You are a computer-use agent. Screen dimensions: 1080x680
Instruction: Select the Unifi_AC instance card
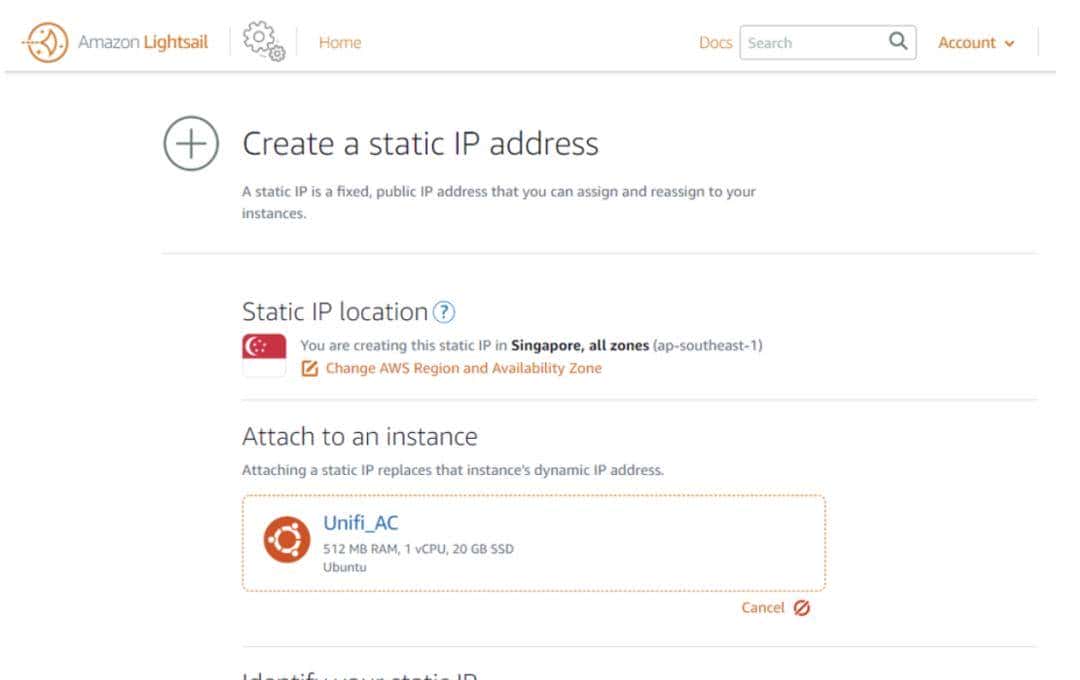pos(533,542)
